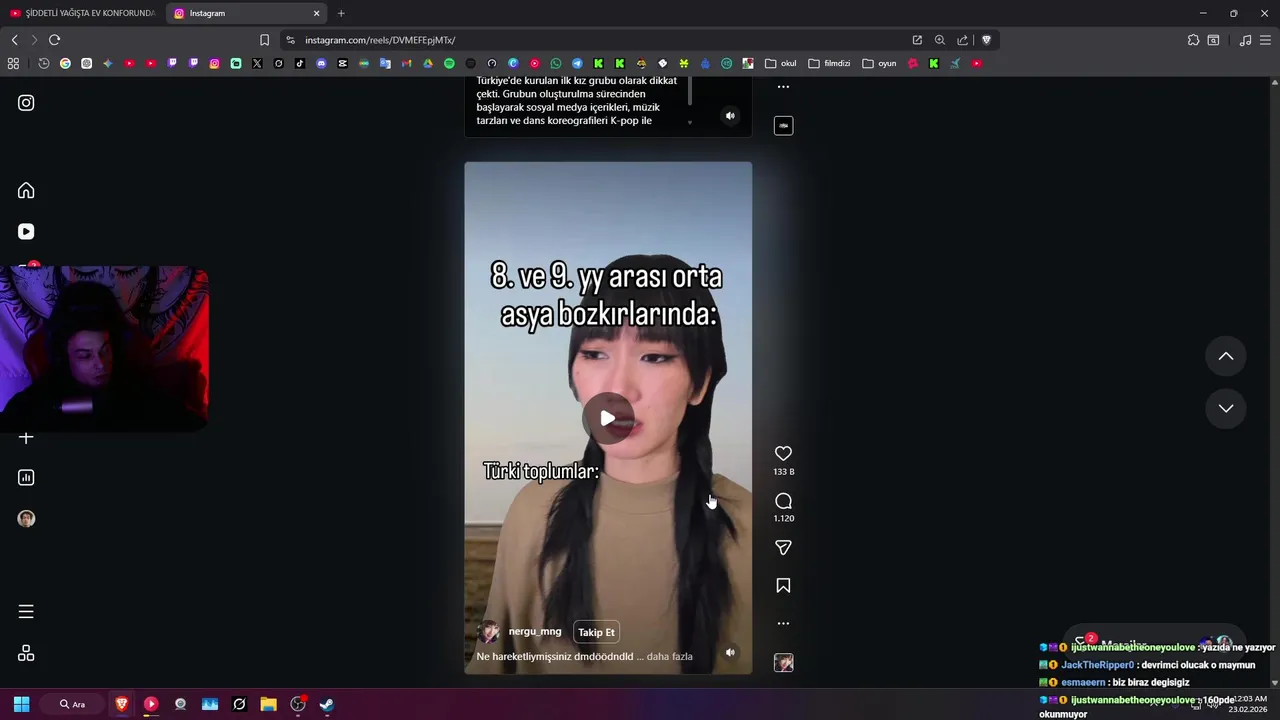Open OBS Studio from the taskbar
Screen dimensions: 1280x720
click(298, 704)
